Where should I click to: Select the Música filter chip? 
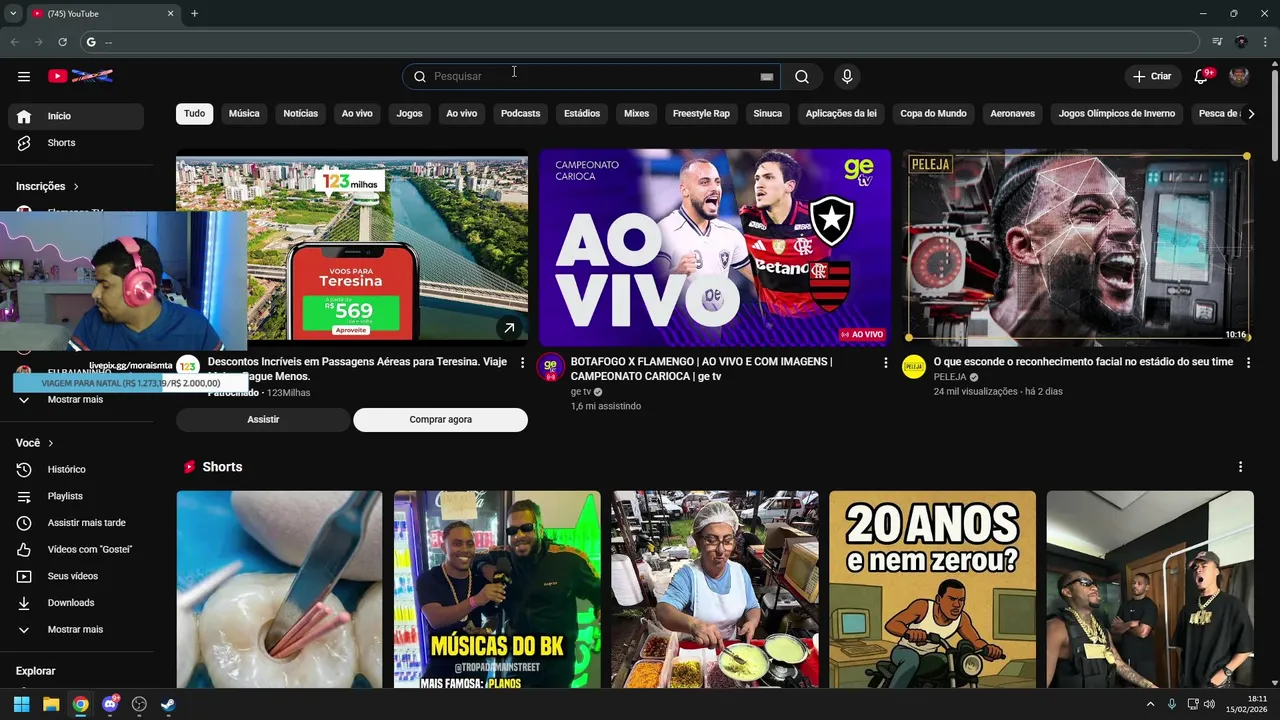(x=244, y=113)
